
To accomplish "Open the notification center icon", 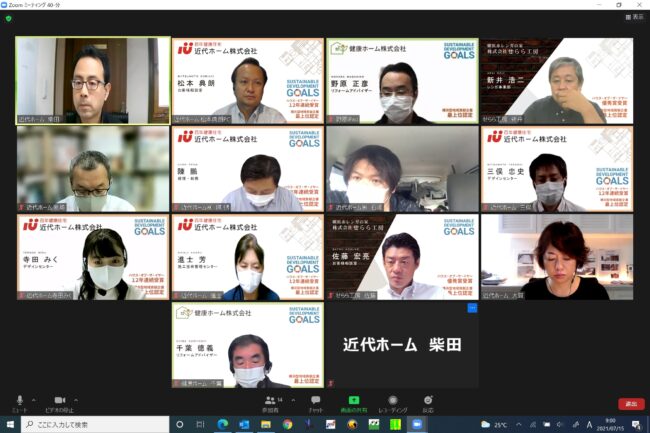I will [636, 424].
